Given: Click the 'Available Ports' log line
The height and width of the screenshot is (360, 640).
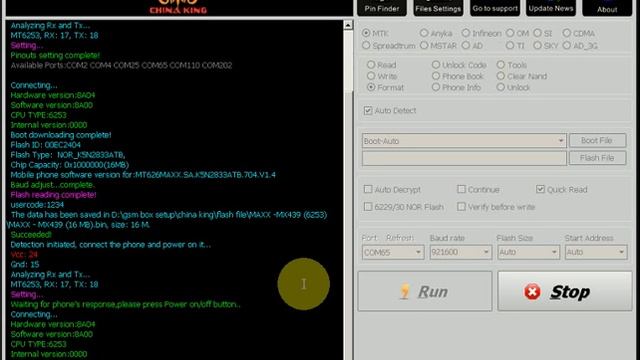Looking at the screenshot, I should [121, 65].
